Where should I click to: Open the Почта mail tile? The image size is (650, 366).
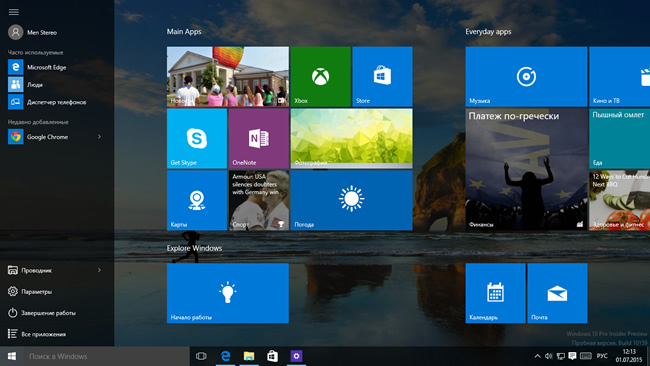[x=557, y=293]
